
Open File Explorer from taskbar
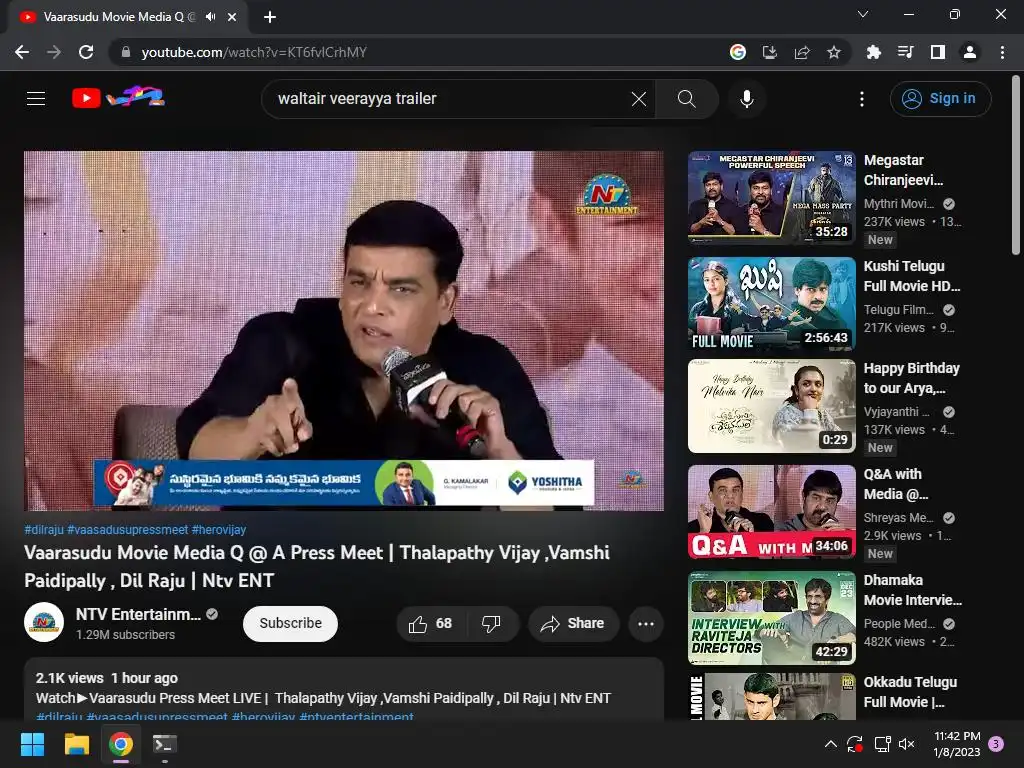click(76, 744)
